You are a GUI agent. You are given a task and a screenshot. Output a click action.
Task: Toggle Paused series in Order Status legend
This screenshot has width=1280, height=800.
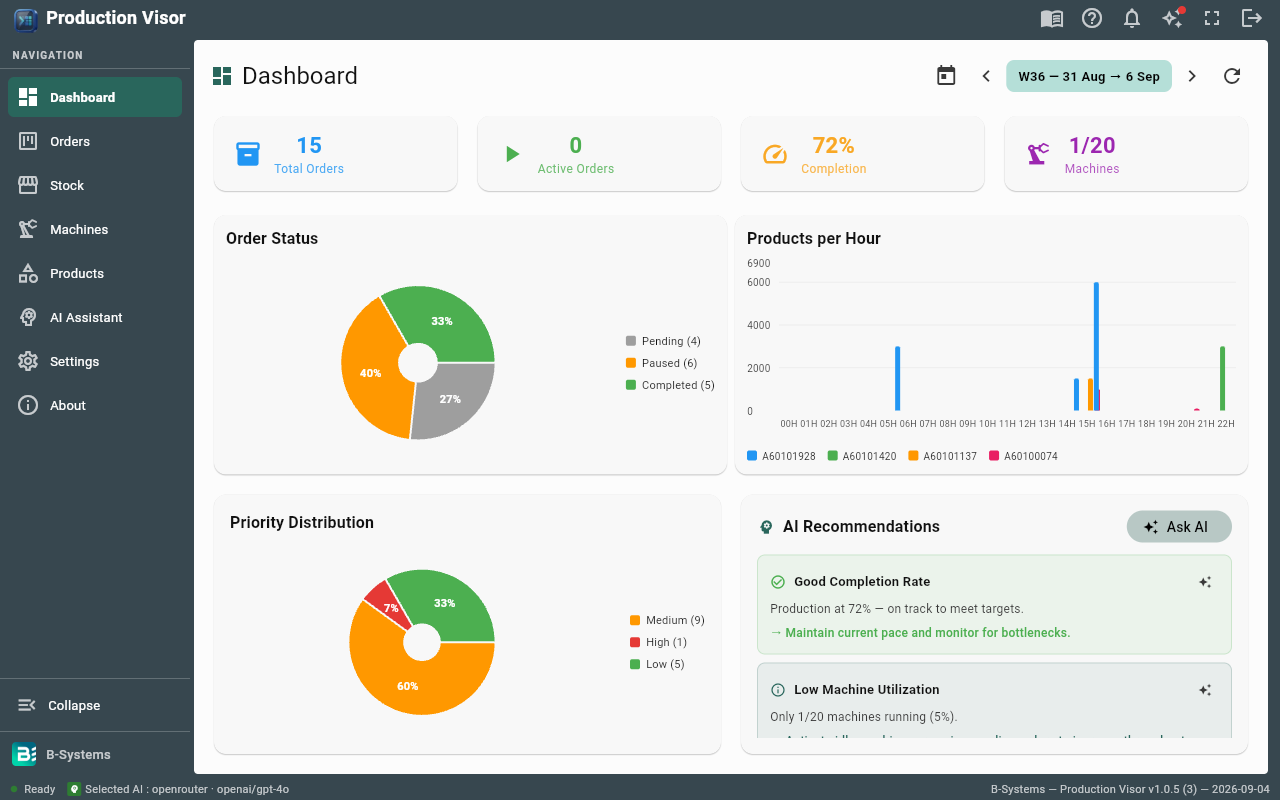coord(661,363)
